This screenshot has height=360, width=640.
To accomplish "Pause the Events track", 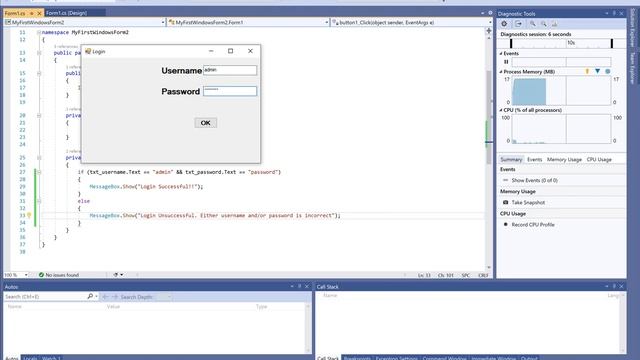I will pos(506,62).
